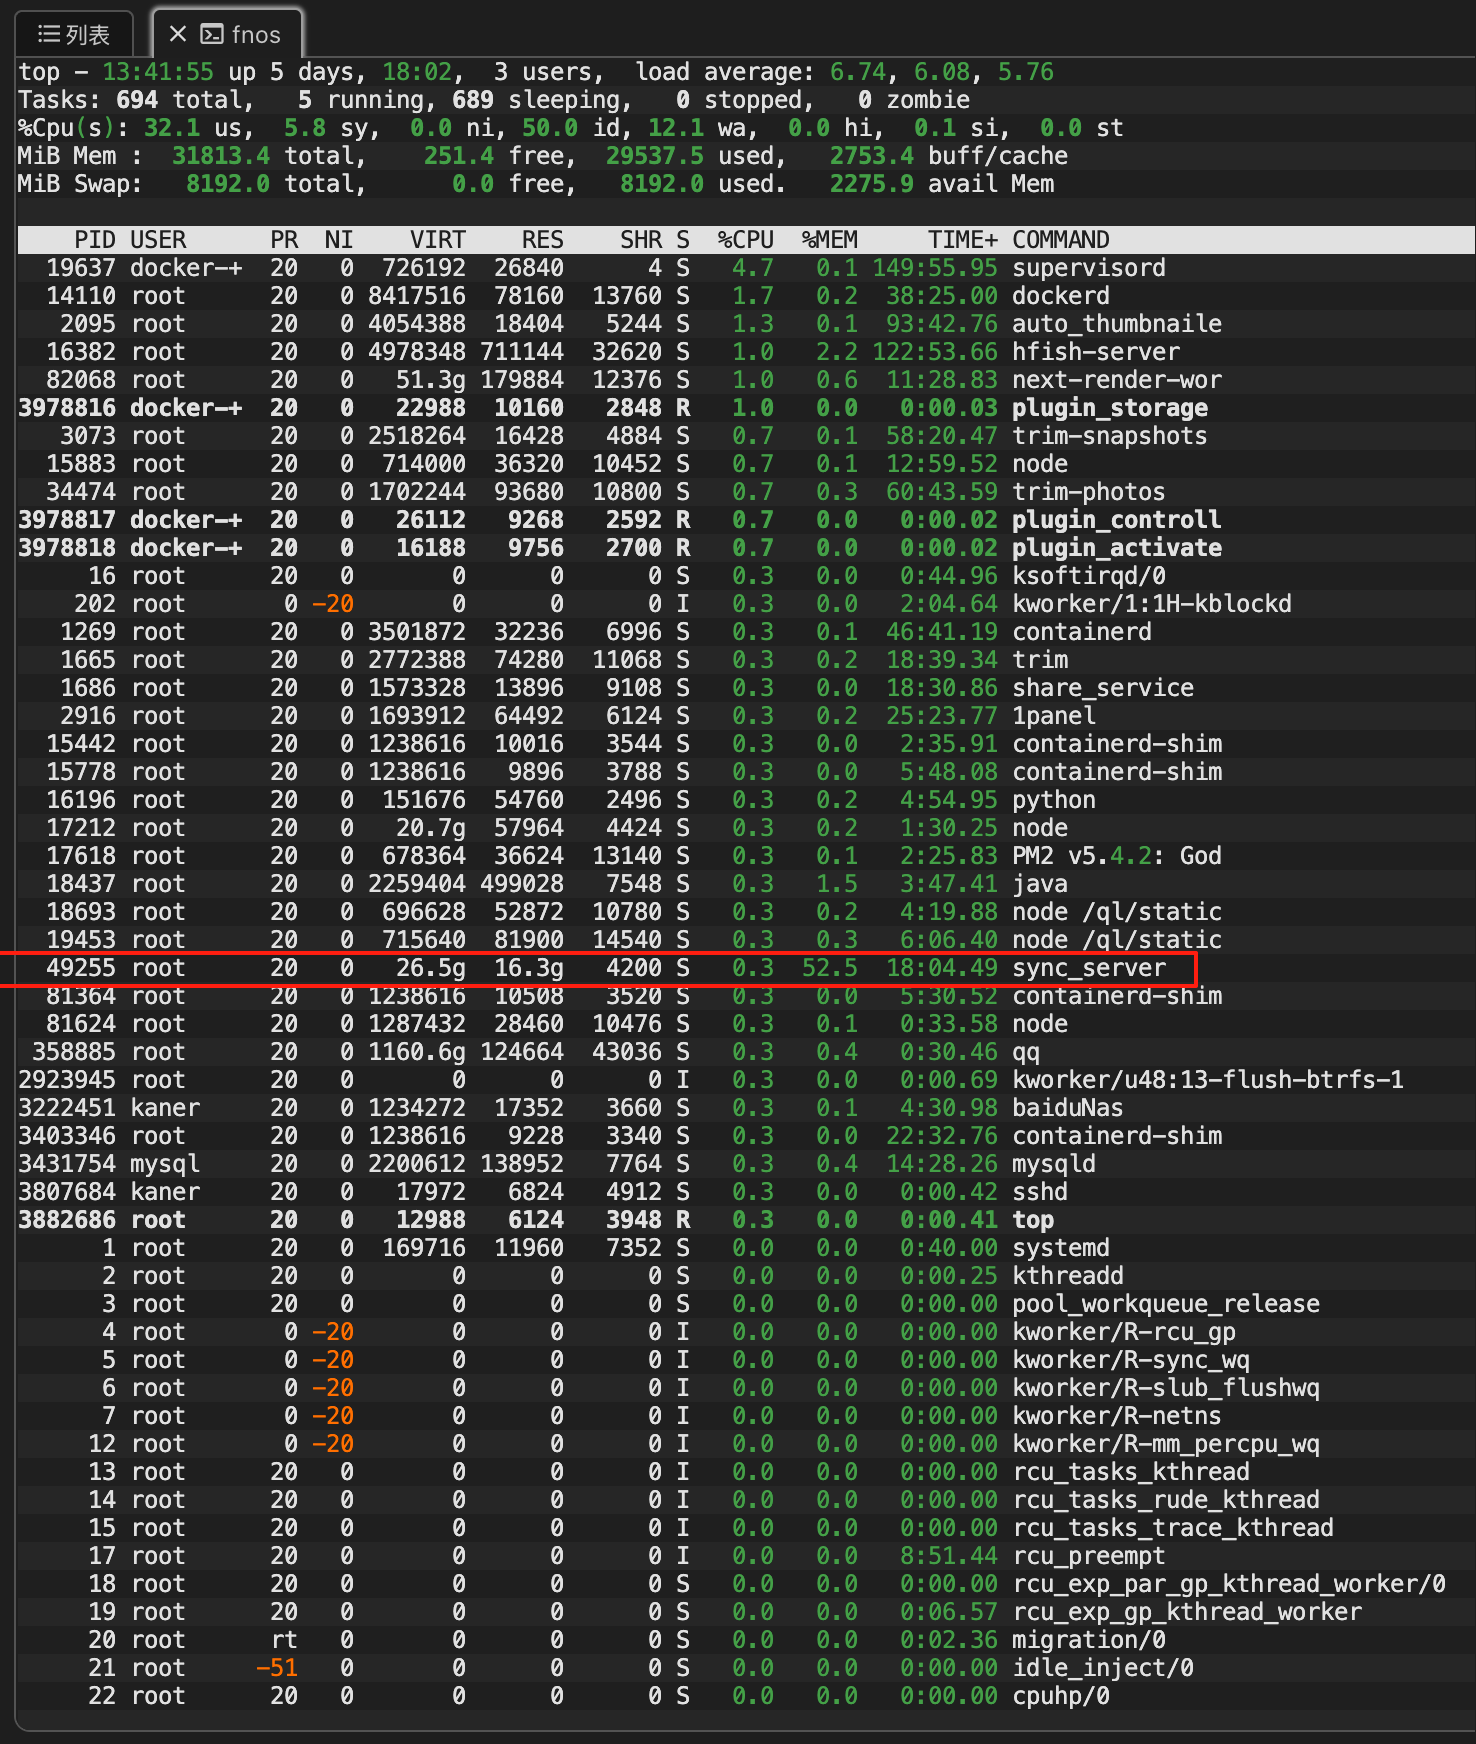This screenshot has height=1744, width=1476.
Task: Select the top process command
Action: (x=1033, y=1220)
